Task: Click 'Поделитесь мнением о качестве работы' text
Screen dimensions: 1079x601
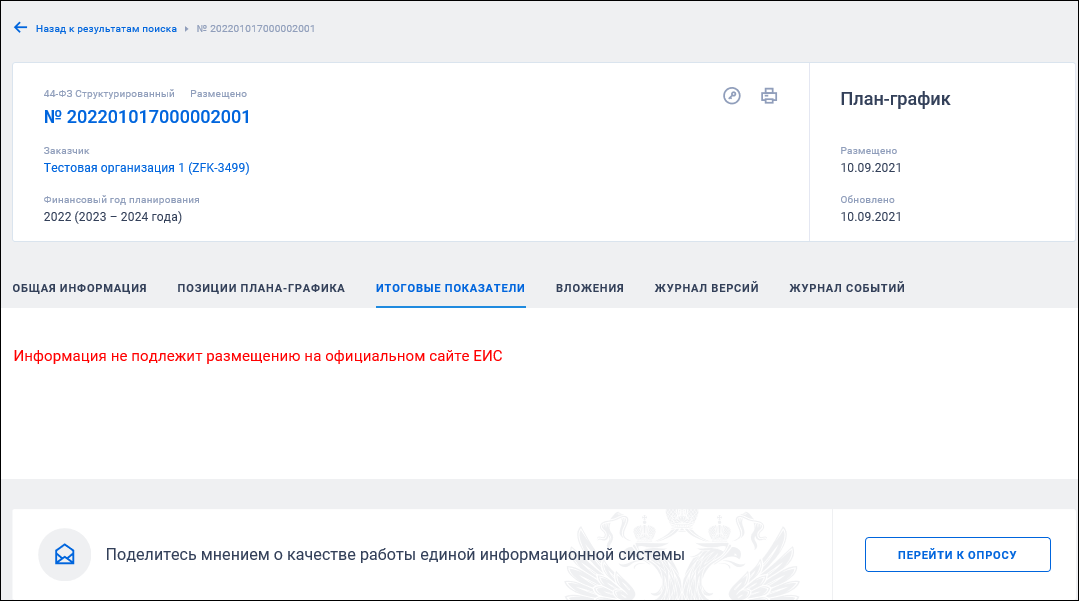Action: pos(395,554)
